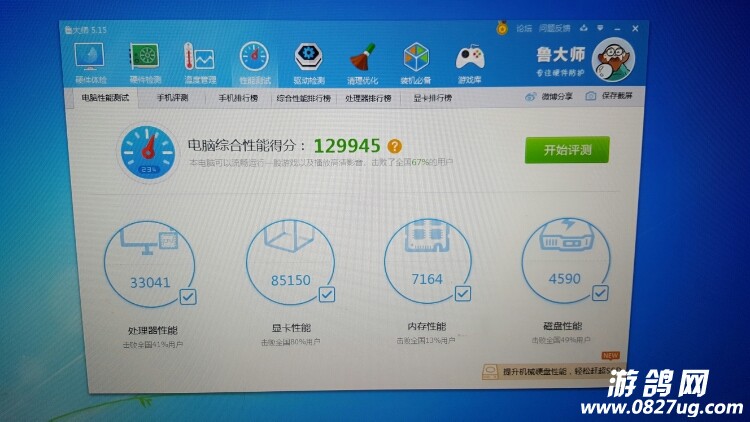This screenshot has height=422, width=750.
Task: Click the blue speedometer gauge showing 23%
Action: point(148,152)
